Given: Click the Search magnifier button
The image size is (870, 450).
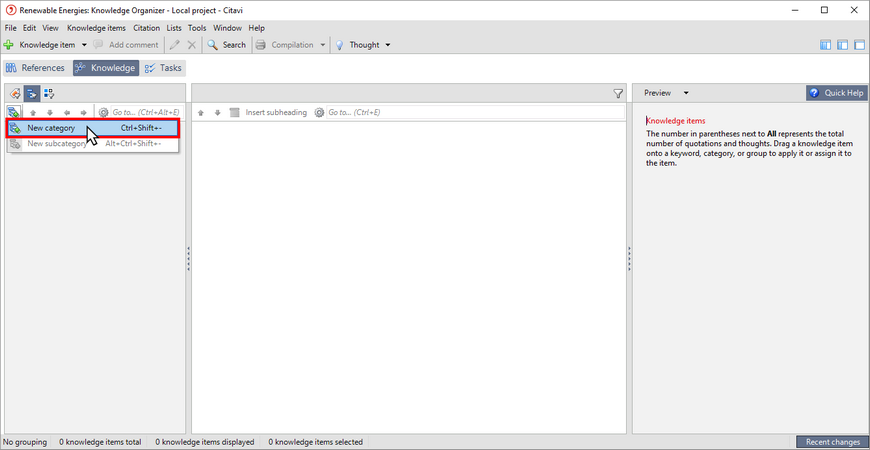Looking at the screenshot, I should 226,45.
